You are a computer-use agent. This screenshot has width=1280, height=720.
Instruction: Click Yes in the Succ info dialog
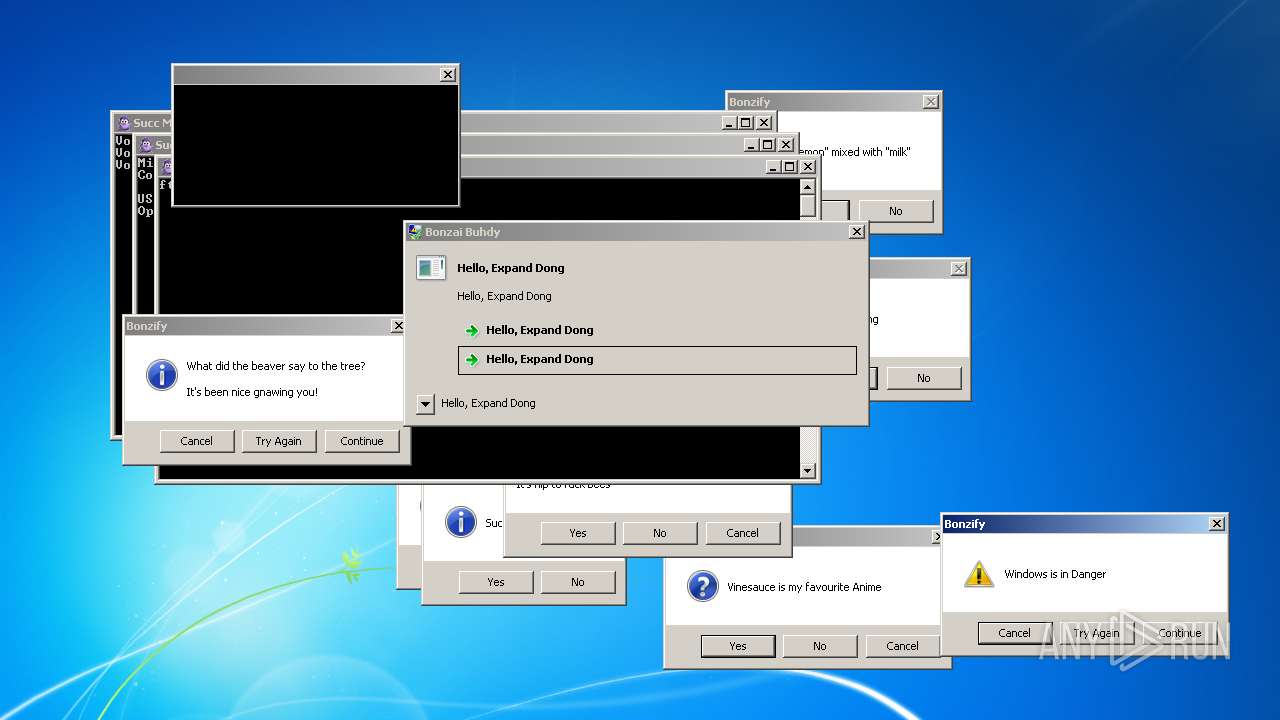[496, 582]
